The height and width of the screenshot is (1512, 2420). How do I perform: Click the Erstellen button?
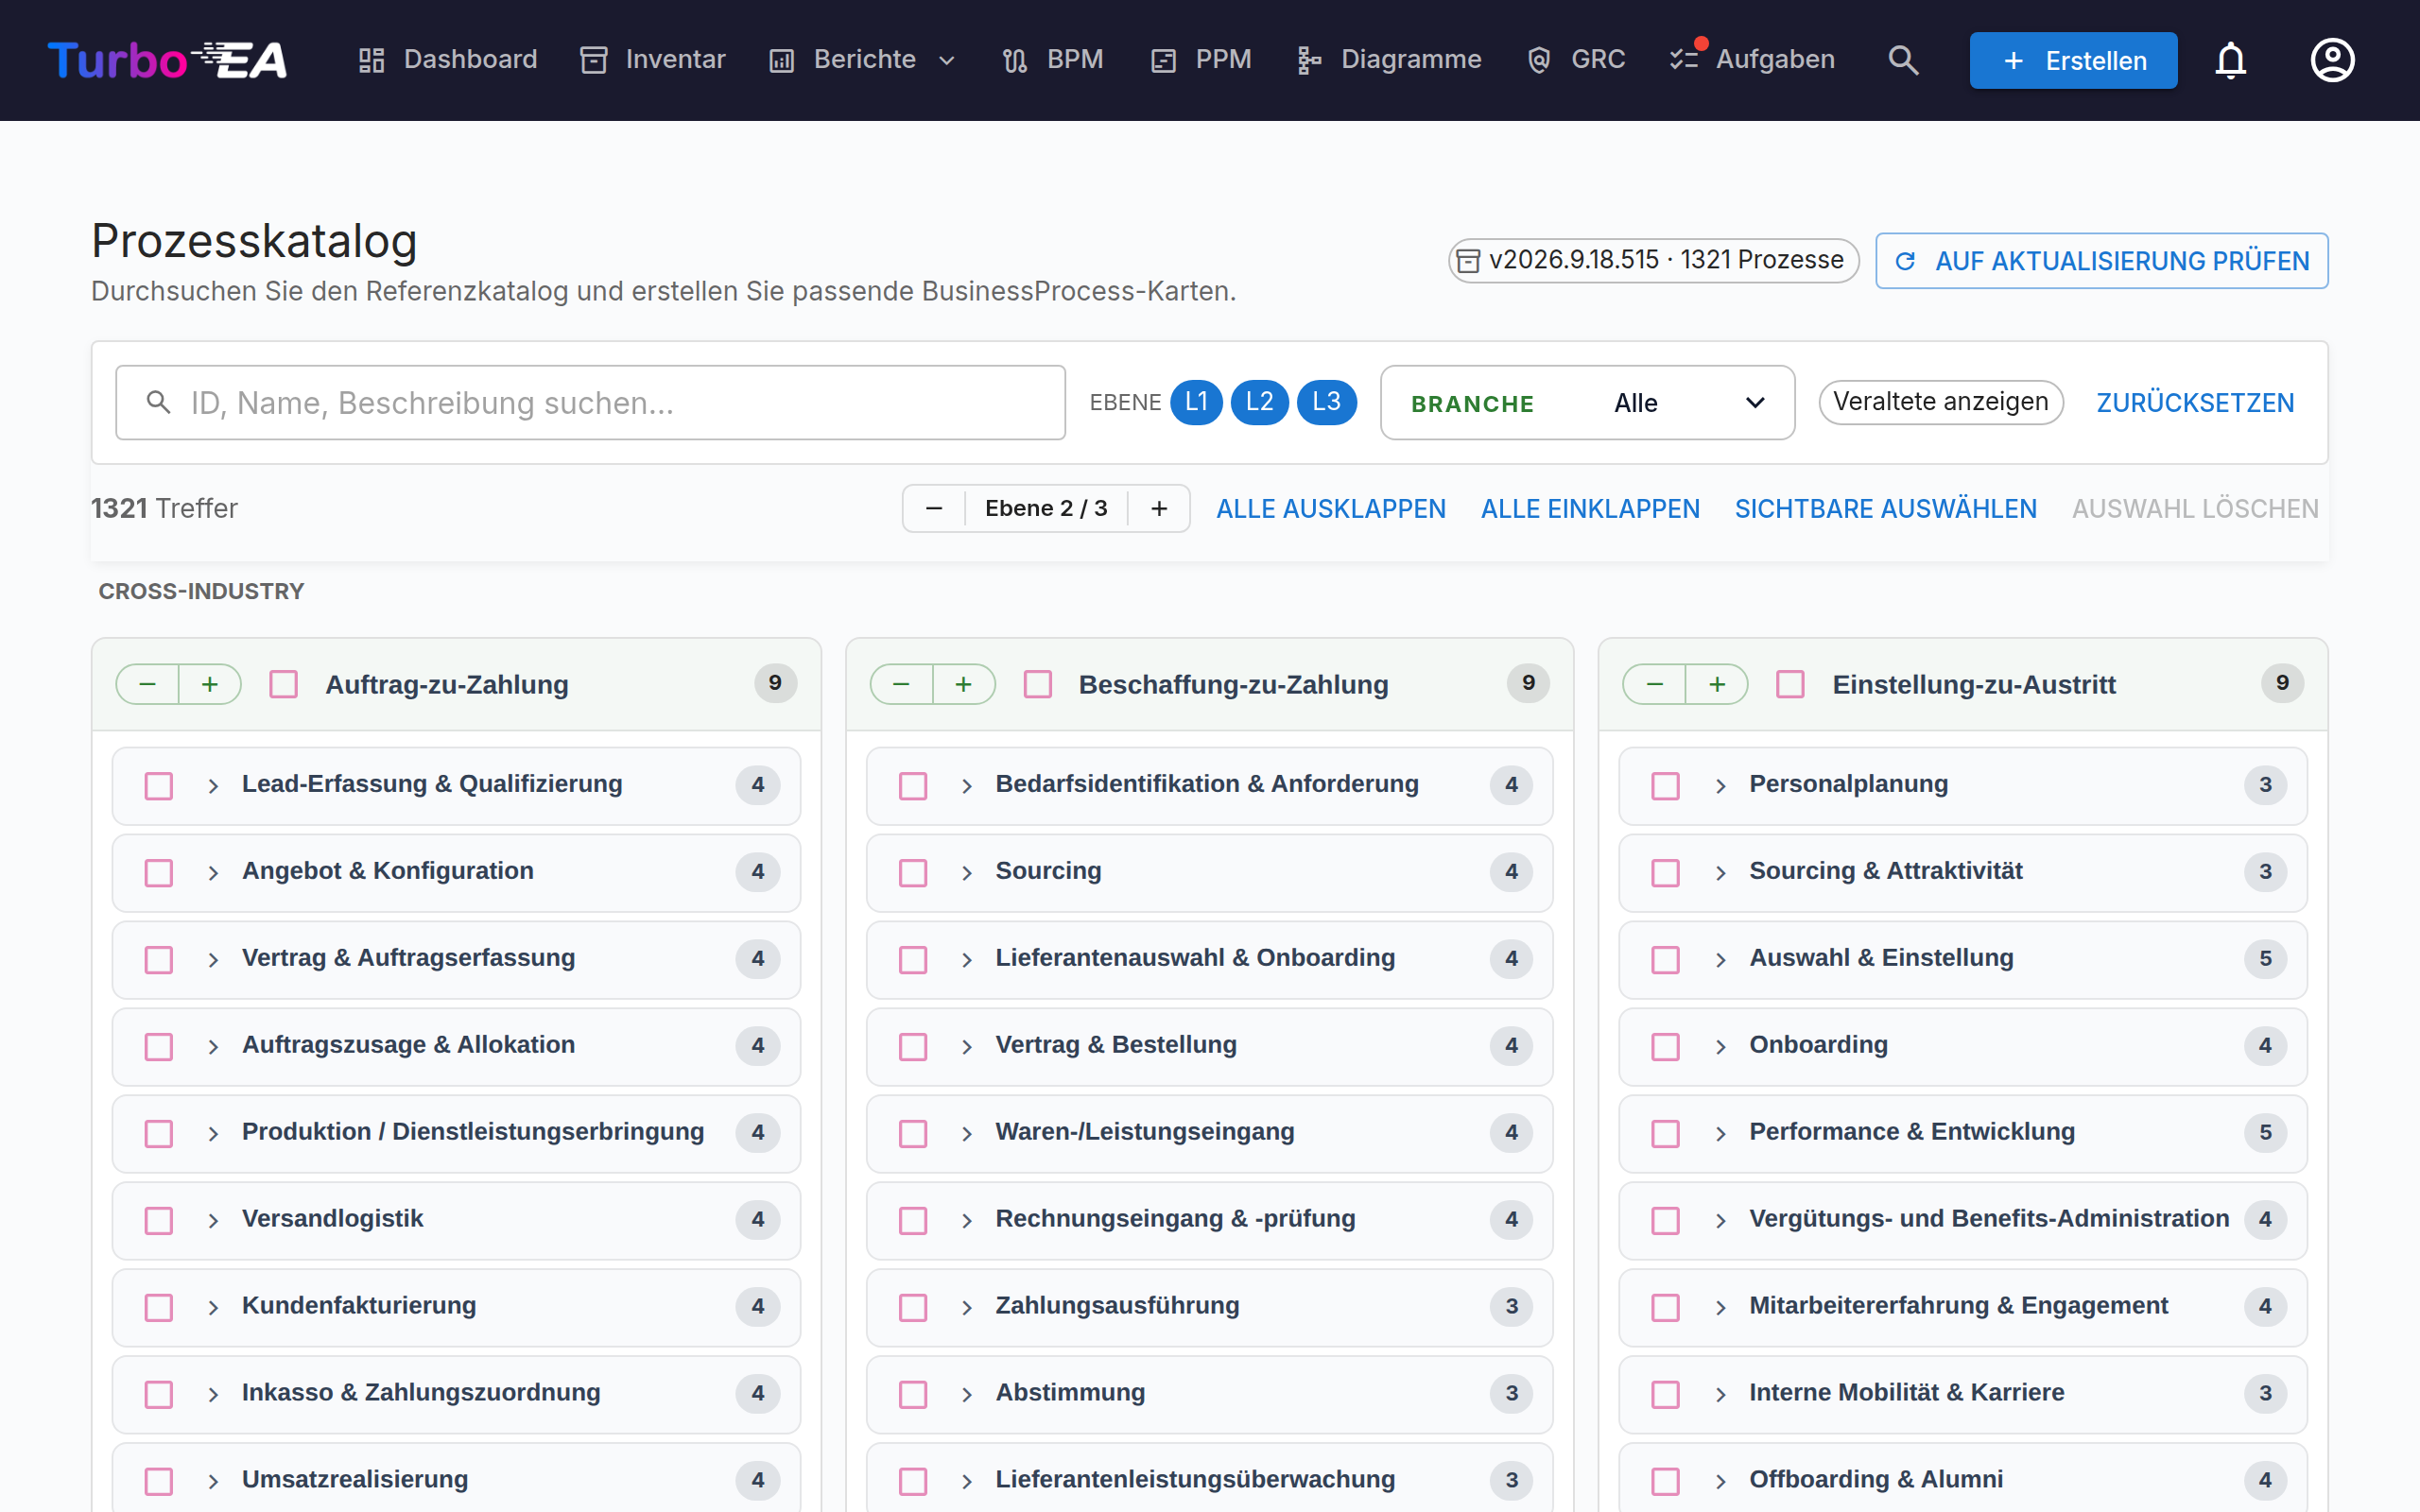tap(2073, 60)
